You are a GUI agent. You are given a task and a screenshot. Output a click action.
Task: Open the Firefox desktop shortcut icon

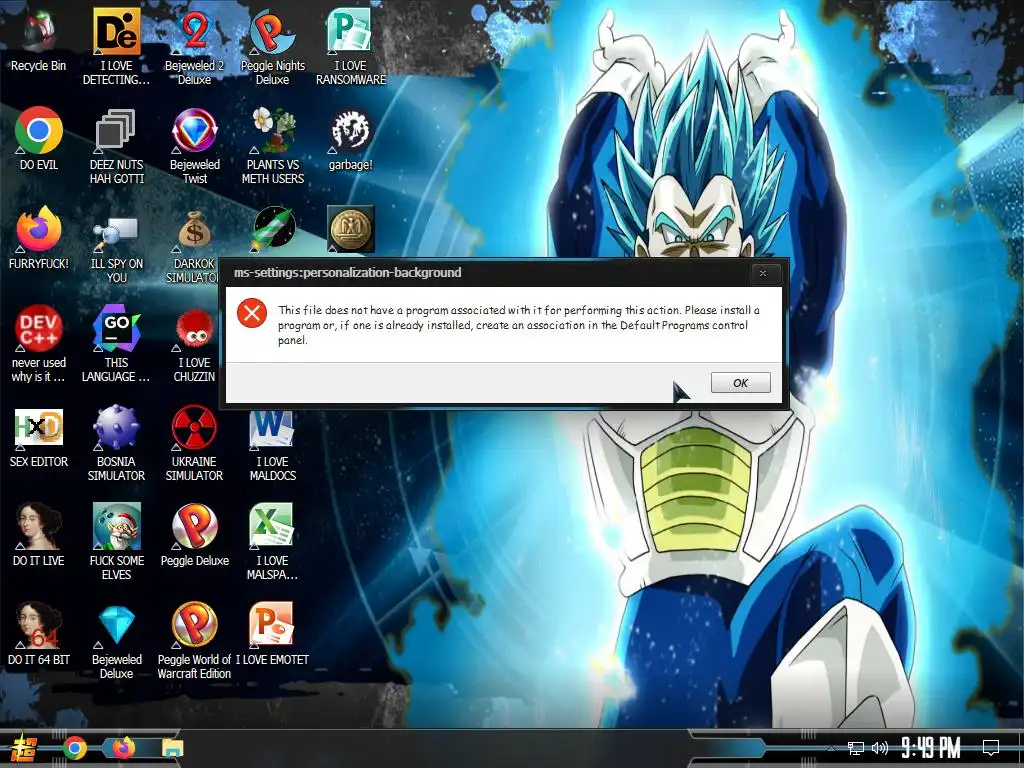tap(39, 238)
